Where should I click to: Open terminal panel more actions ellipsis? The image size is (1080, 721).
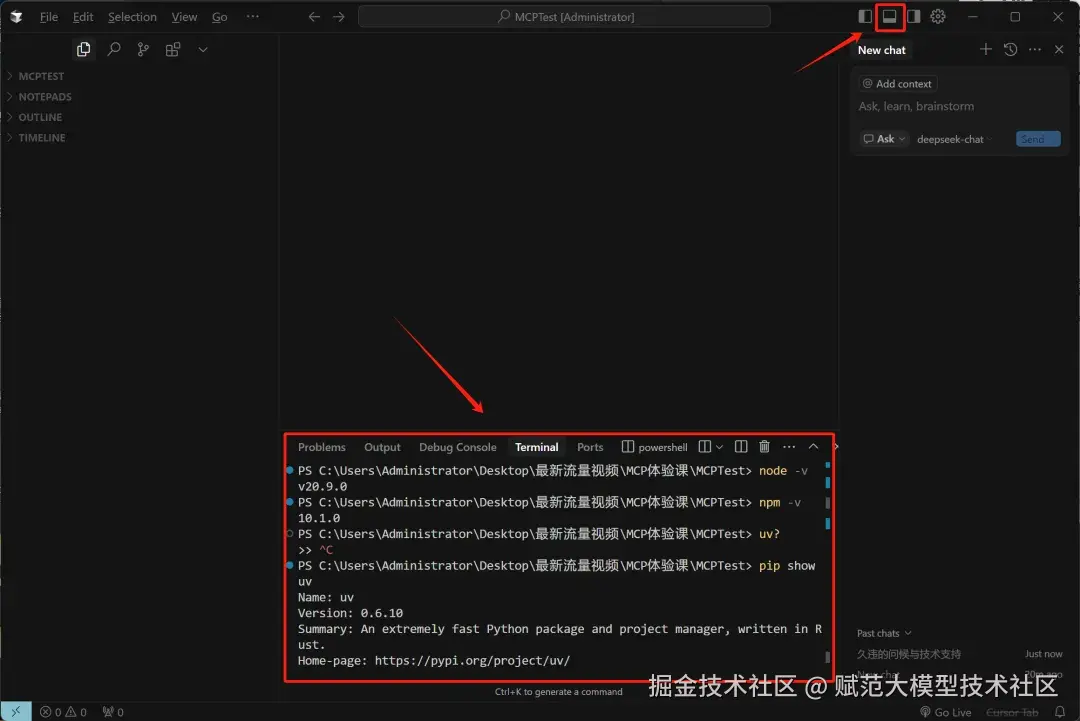pos(789,447)
